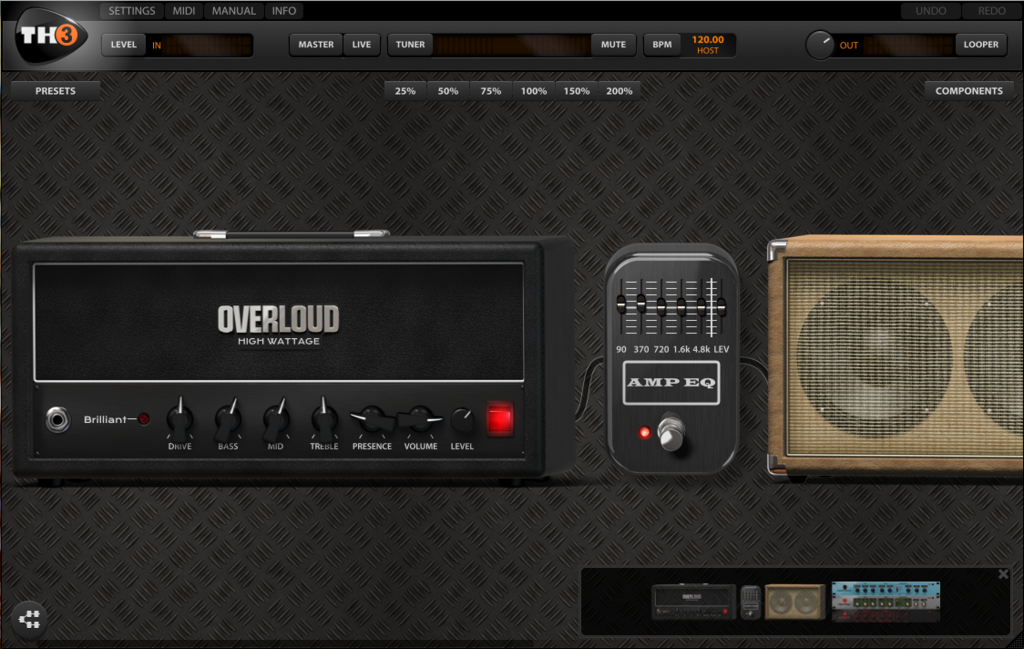Screen dimensions: 1024x649
Task: Toggle the AMP EQ red status LED
Action: tap(645, 432)
